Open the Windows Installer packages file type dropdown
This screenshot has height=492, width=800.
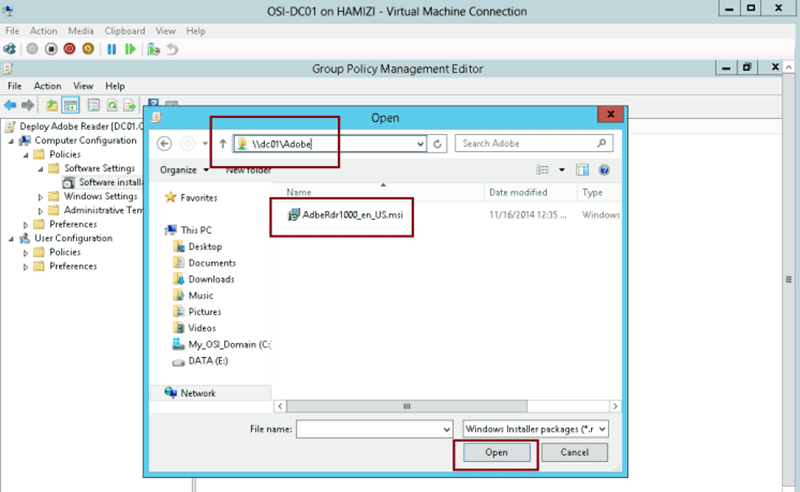(602, 429)
